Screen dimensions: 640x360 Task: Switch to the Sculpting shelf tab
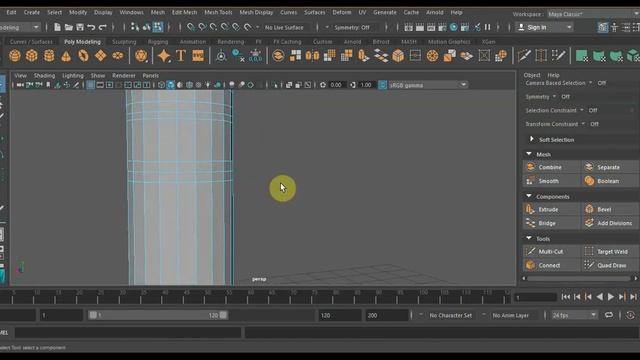[124, 42]
